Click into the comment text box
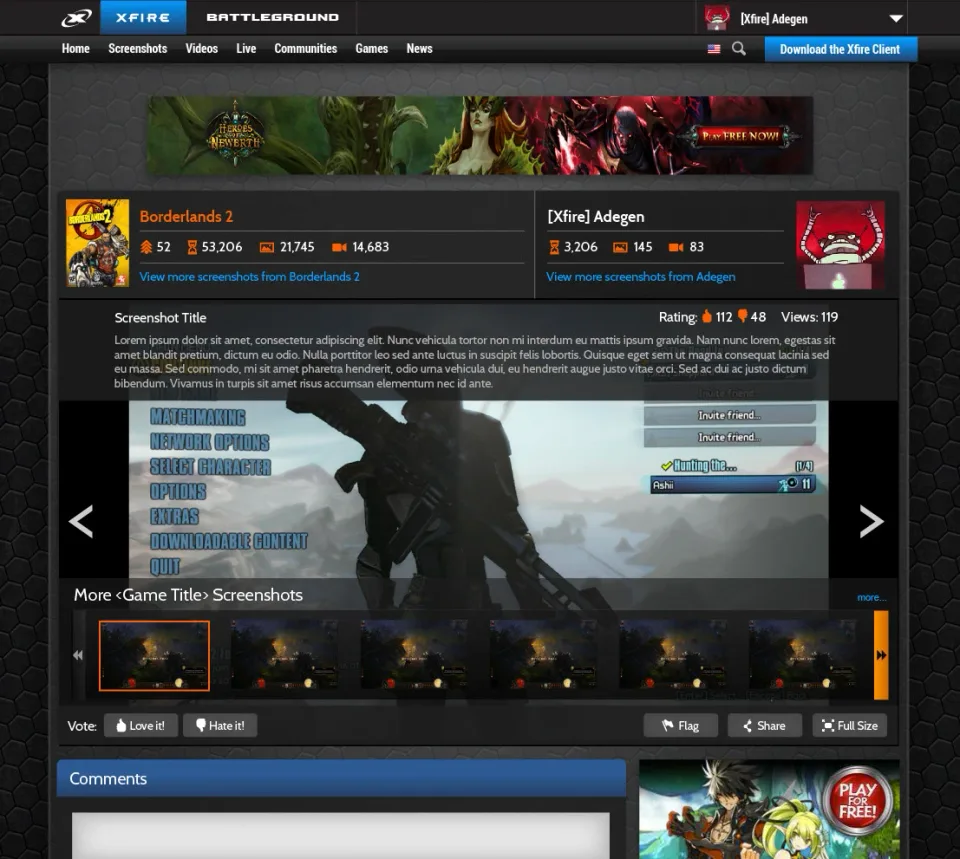The height and width of the screenshot is (859, 960). (x=341, y=836)
